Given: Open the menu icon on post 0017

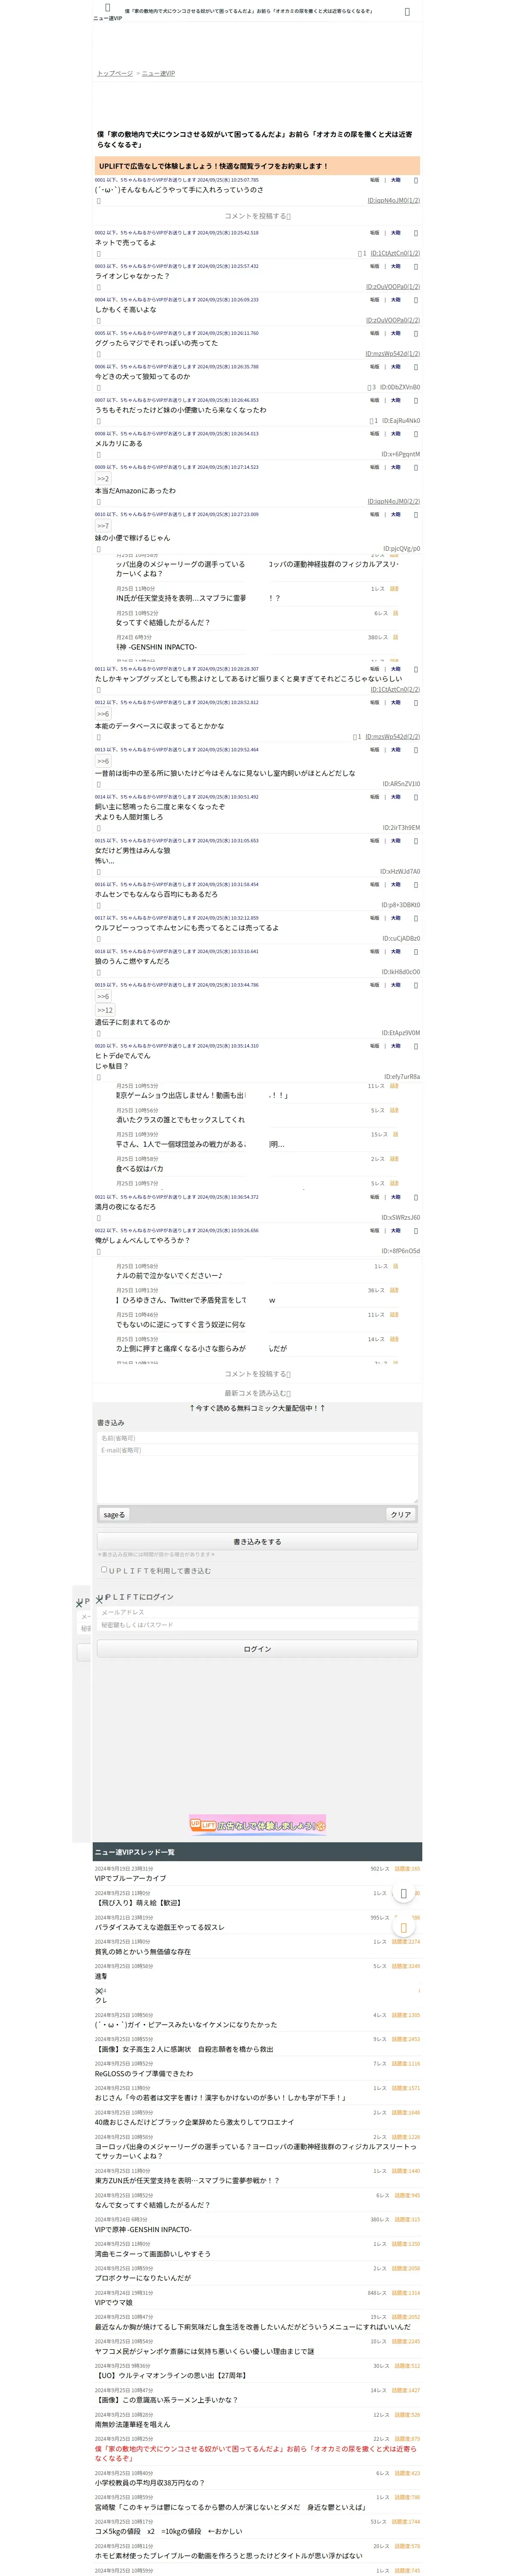Looking at the screenshot, I should tap(416, 918).
